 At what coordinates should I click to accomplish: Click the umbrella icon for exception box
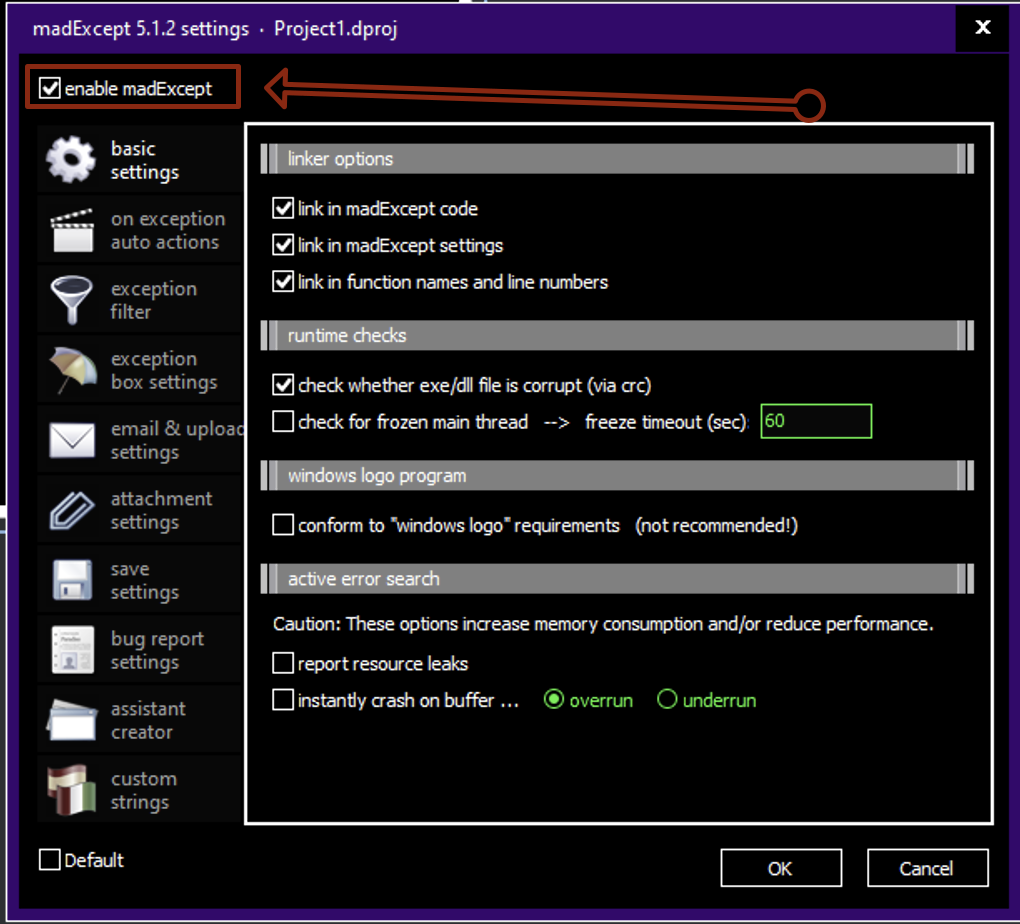pyautogui.click(x=72, y=370)
